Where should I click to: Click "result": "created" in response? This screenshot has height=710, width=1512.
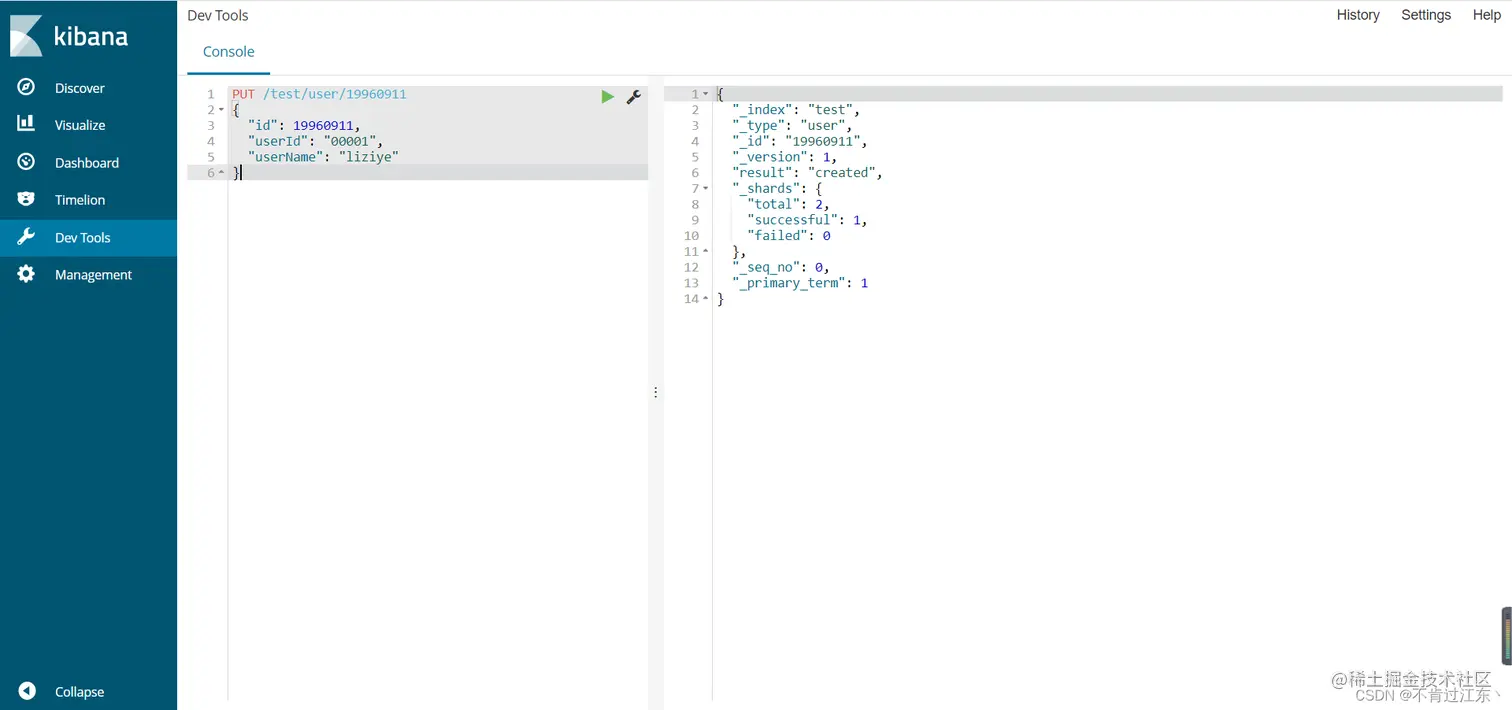click(x=808, y=173)
